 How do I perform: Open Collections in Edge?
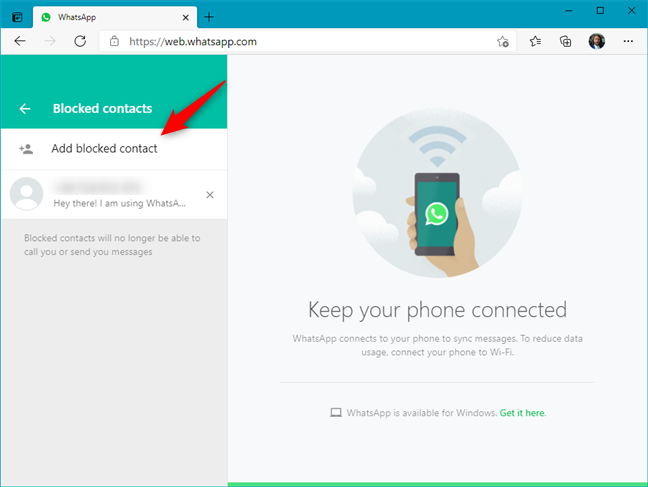[565, 41]
